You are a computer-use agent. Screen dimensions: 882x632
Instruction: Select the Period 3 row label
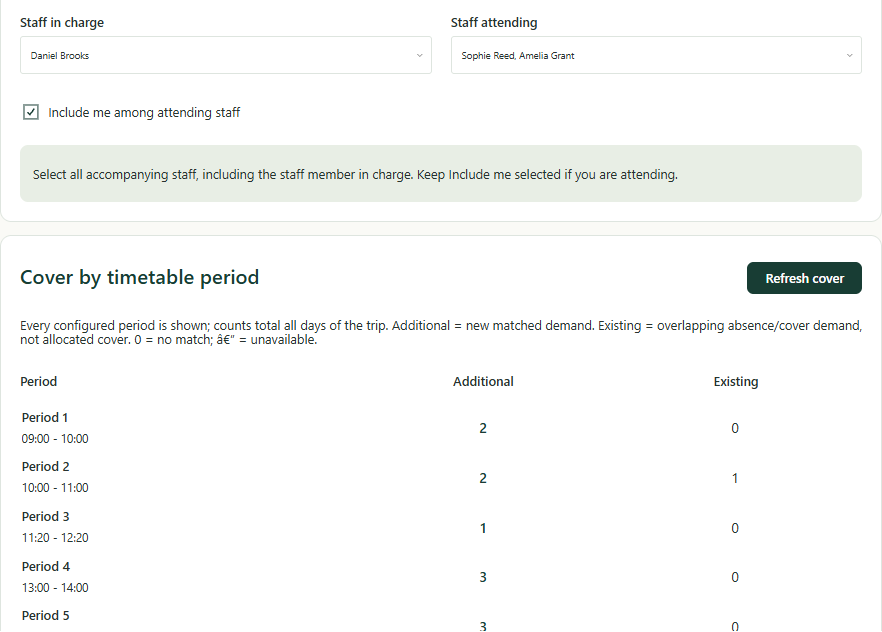click(46, 516)
